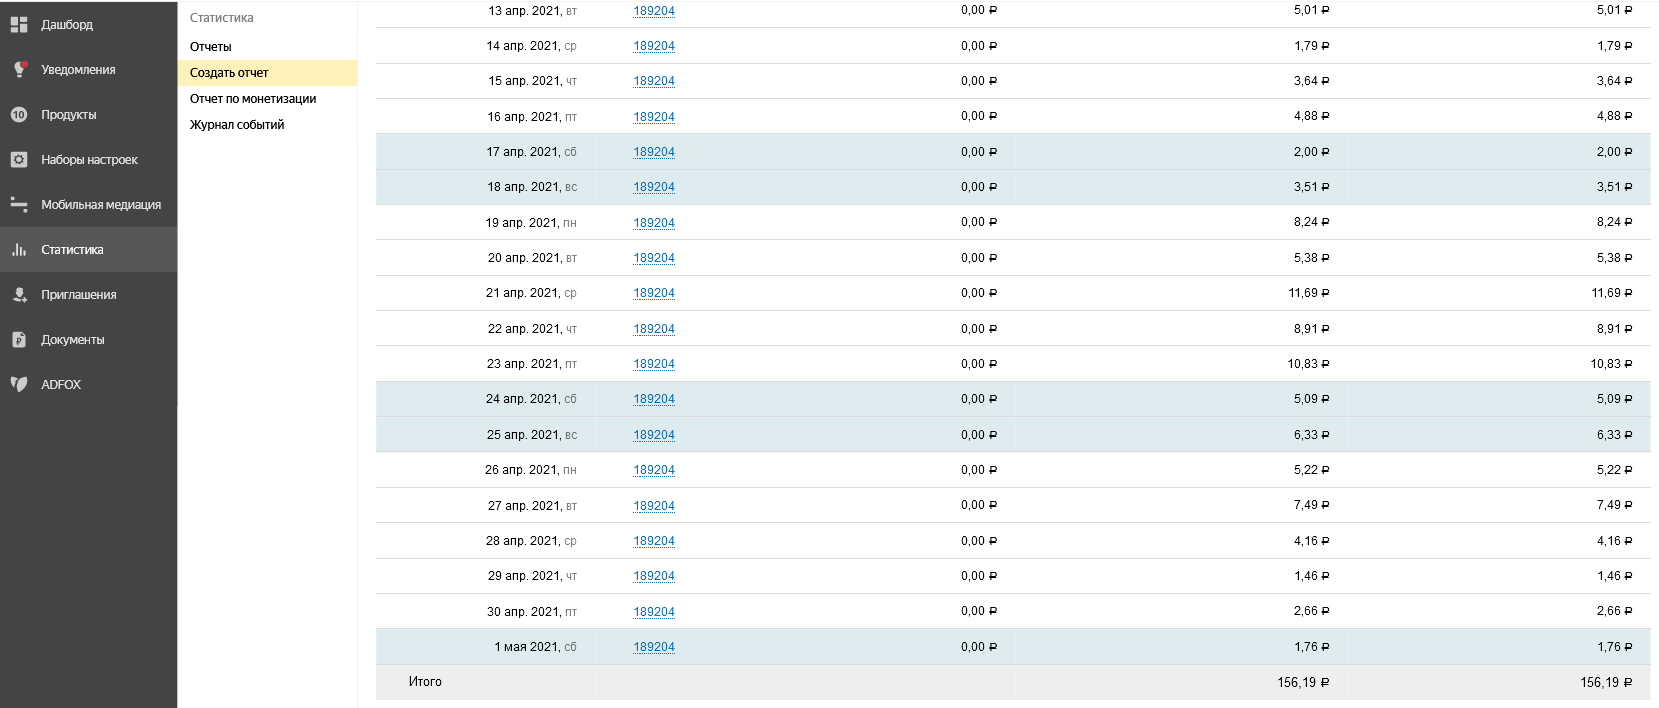Go to the Продукты sidebar label
The width and height of the screenshot is (1659, 708).
click(x=69, y=115)
